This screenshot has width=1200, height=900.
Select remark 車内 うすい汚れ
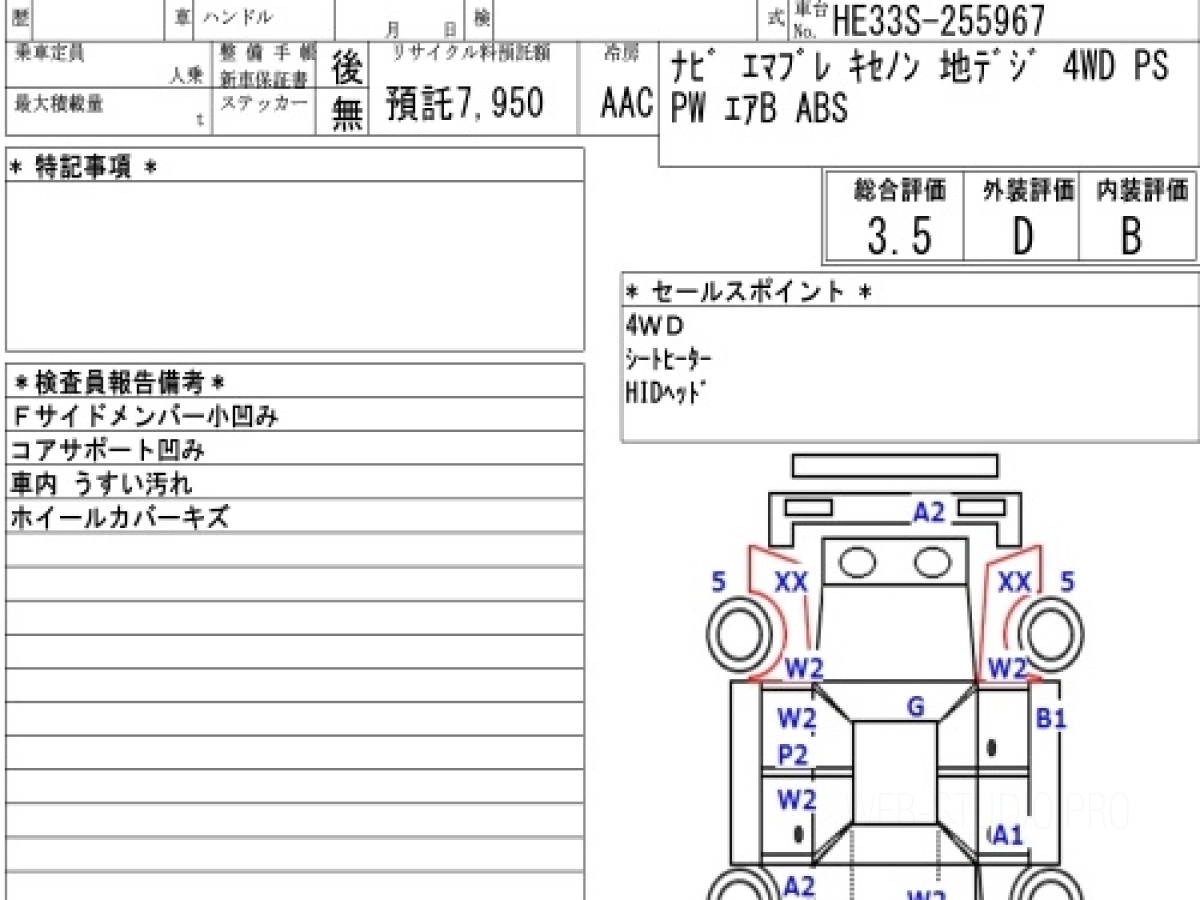[x=100, y=484]
